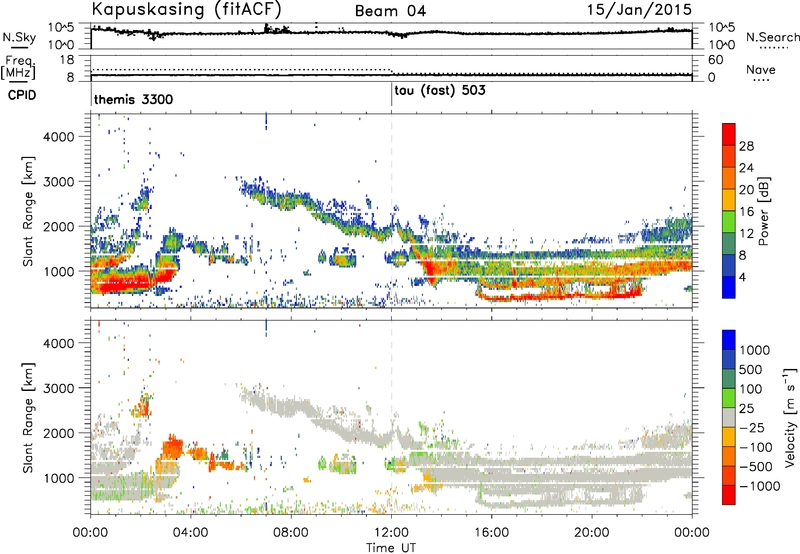
Task: Click the '04:00' time axis label
Action: tap(190, 533)
